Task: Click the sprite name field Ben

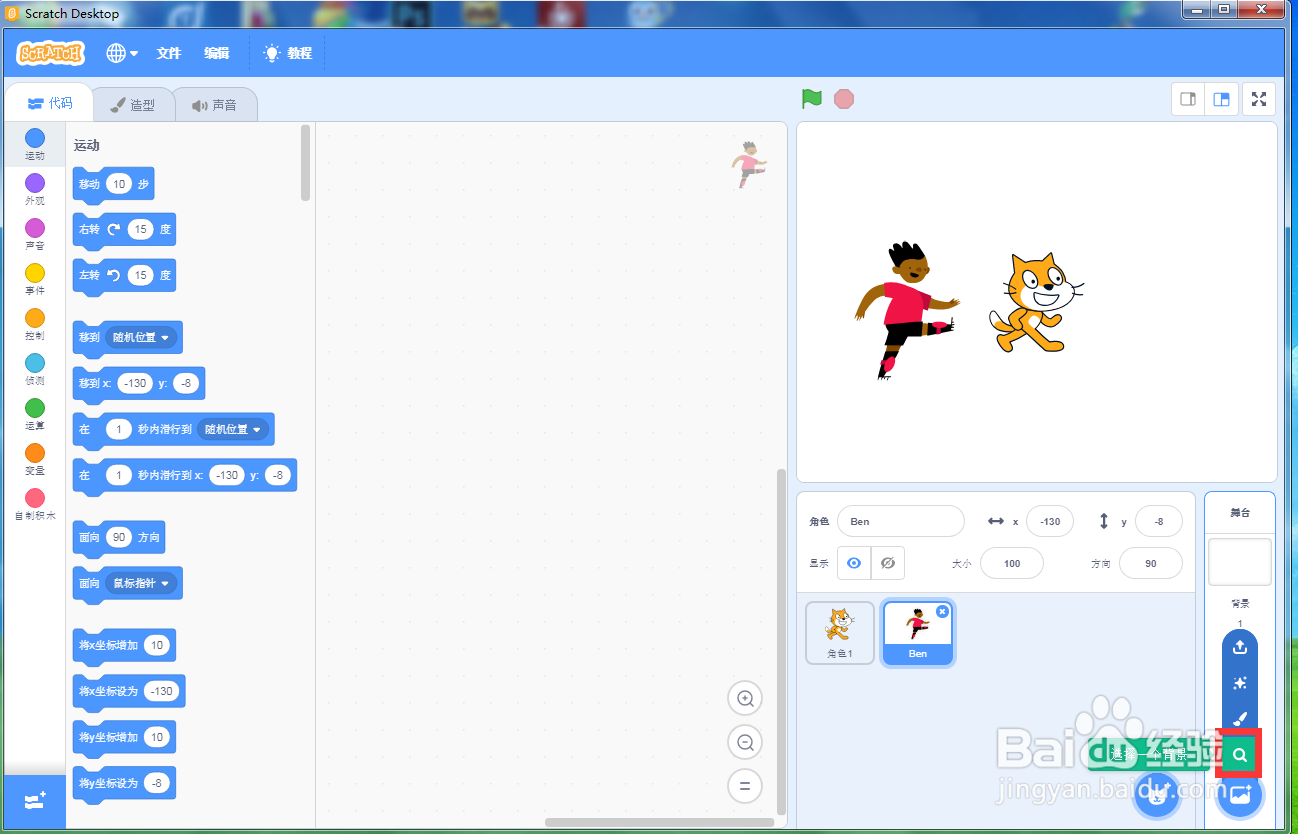Action: [x=901, y=521]
